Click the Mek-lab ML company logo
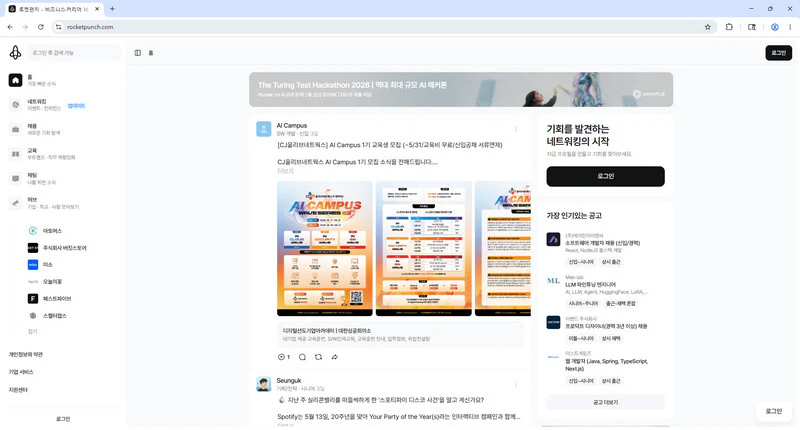800x430 pixels. (553, 281)
